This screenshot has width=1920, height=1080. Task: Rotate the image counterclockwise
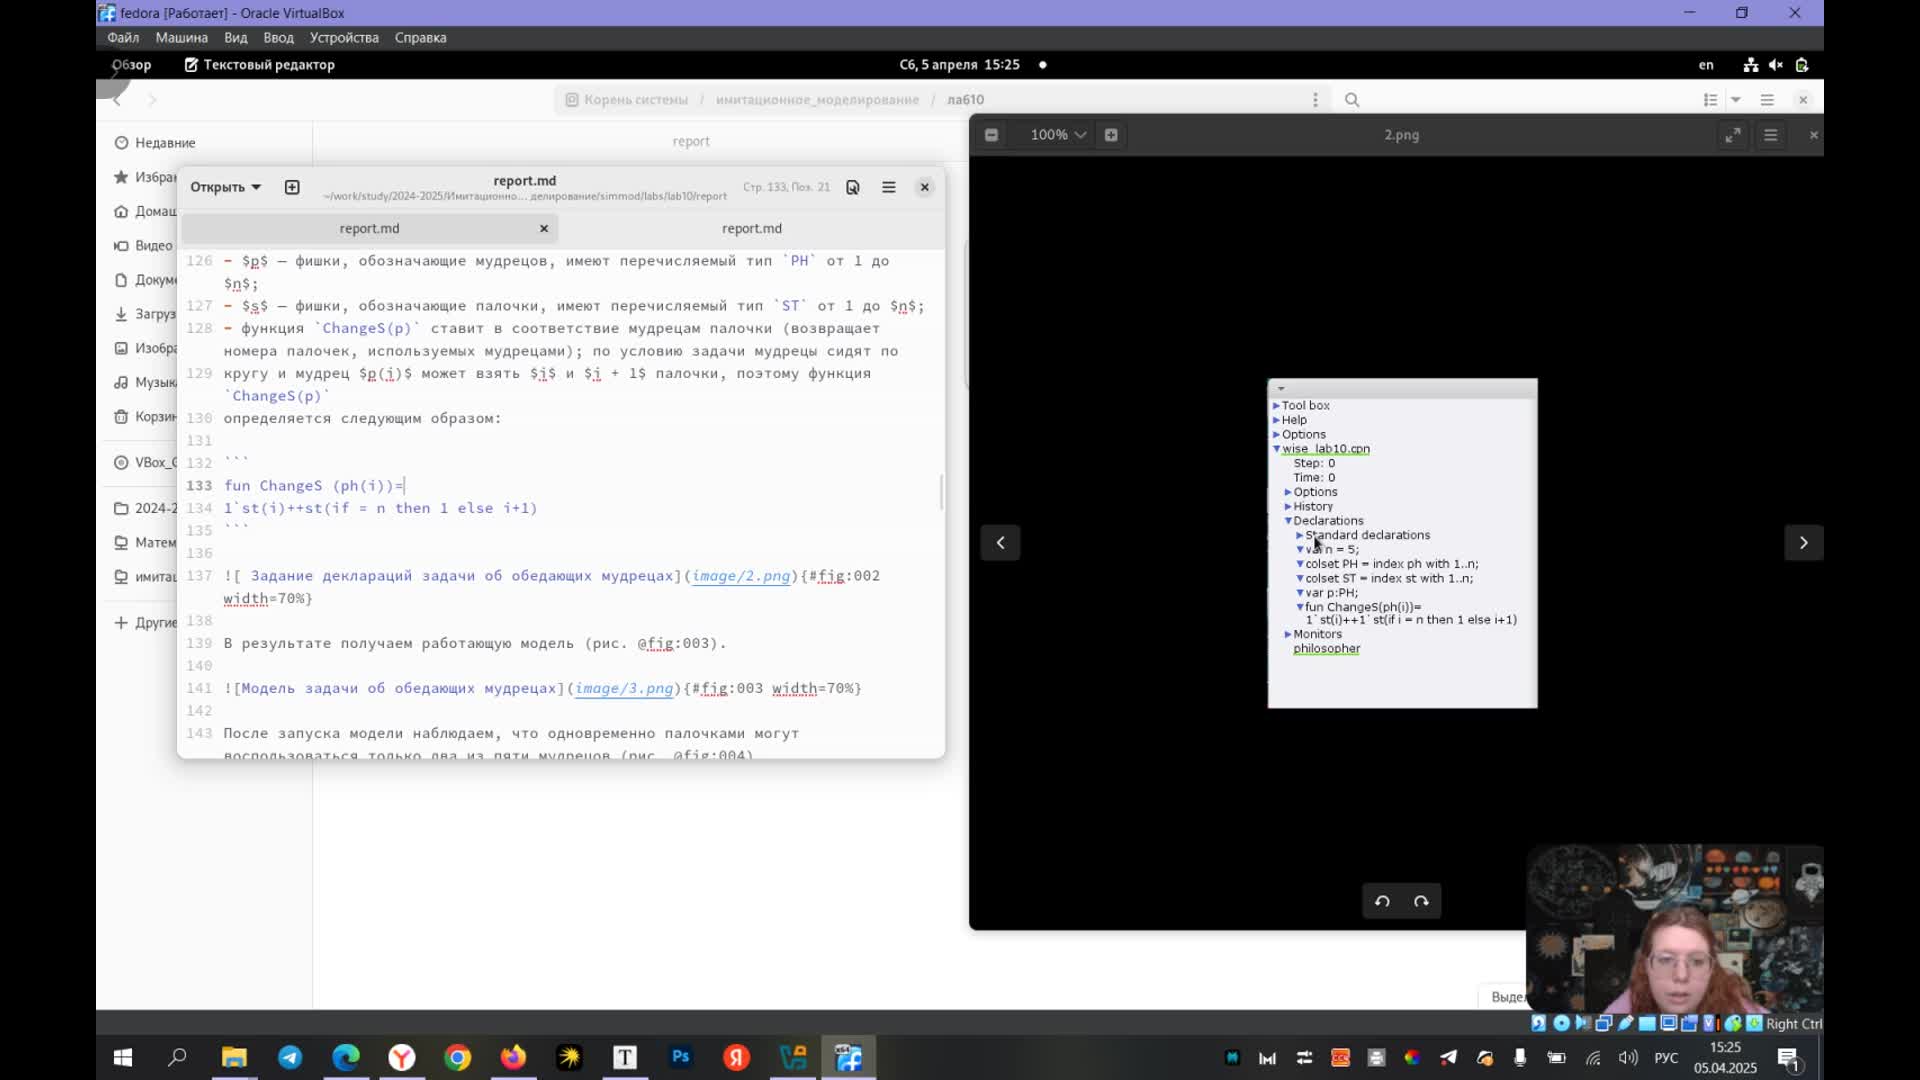click(x=1382, y=901)
